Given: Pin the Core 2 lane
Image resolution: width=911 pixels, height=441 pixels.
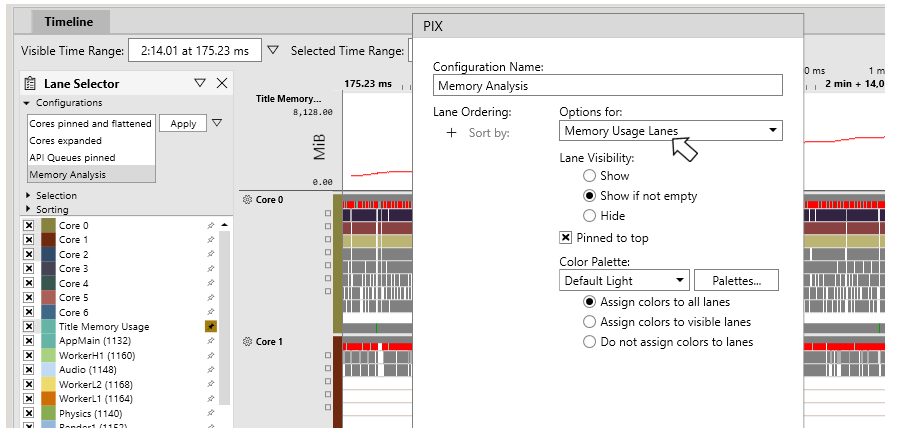Looking at the screenshot, I should [x=211, y=254].
